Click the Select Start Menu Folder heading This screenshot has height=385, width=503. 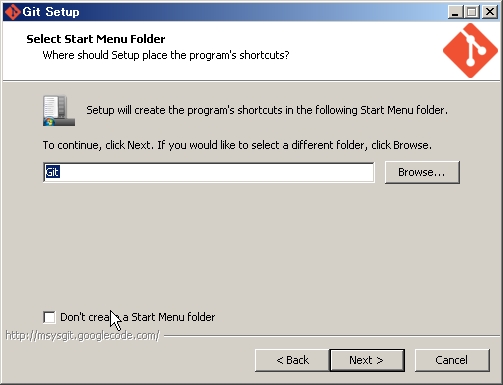tap(96, 39)
